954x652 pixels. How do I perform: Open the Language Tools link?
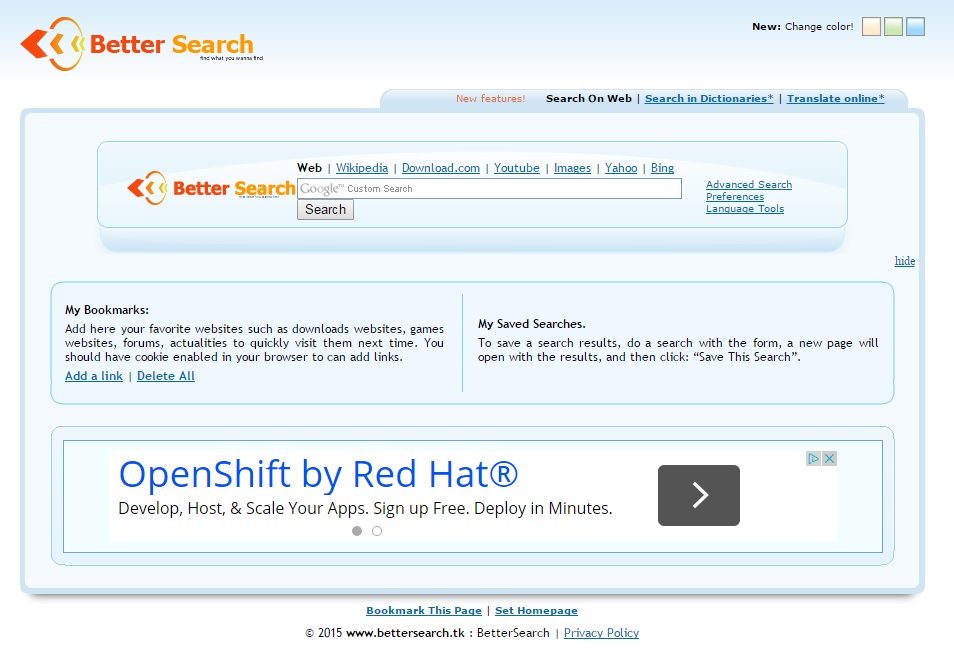pyautogui.click(x=745, y=209)
